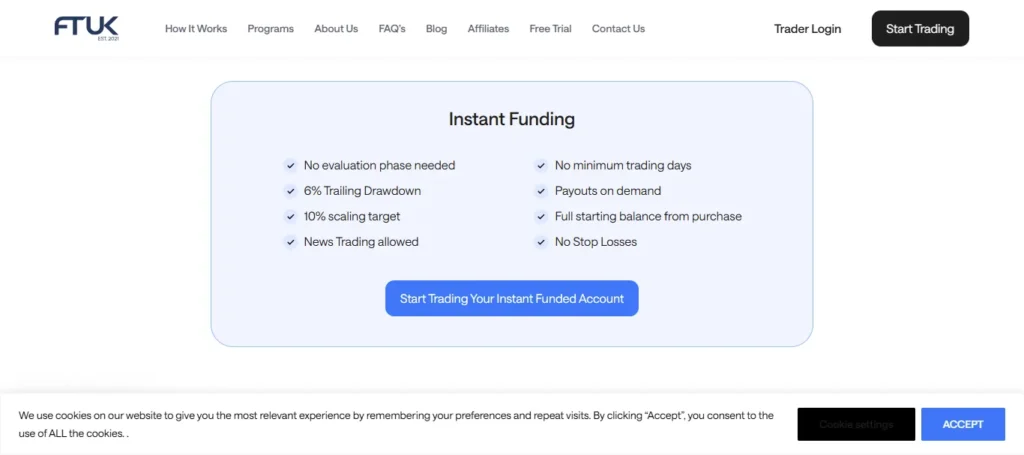
Task: Open the How It Works page
Action: (196, 29)
